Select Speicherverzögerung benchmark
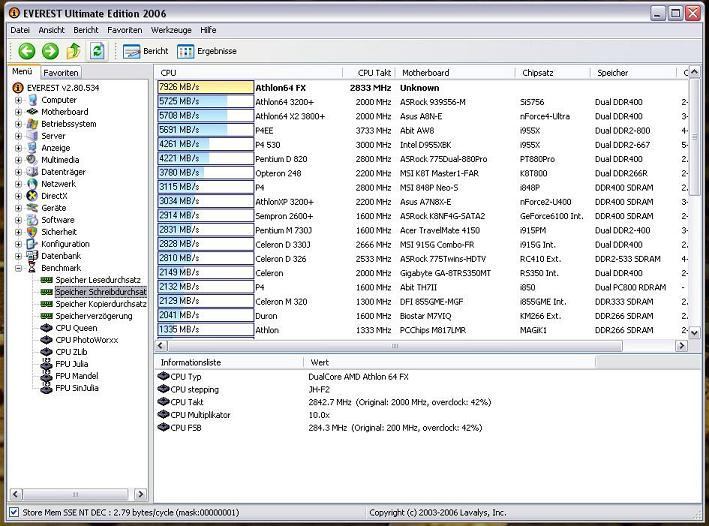The width and height of the screenshot is (709, 526). [x=94, y=316]
